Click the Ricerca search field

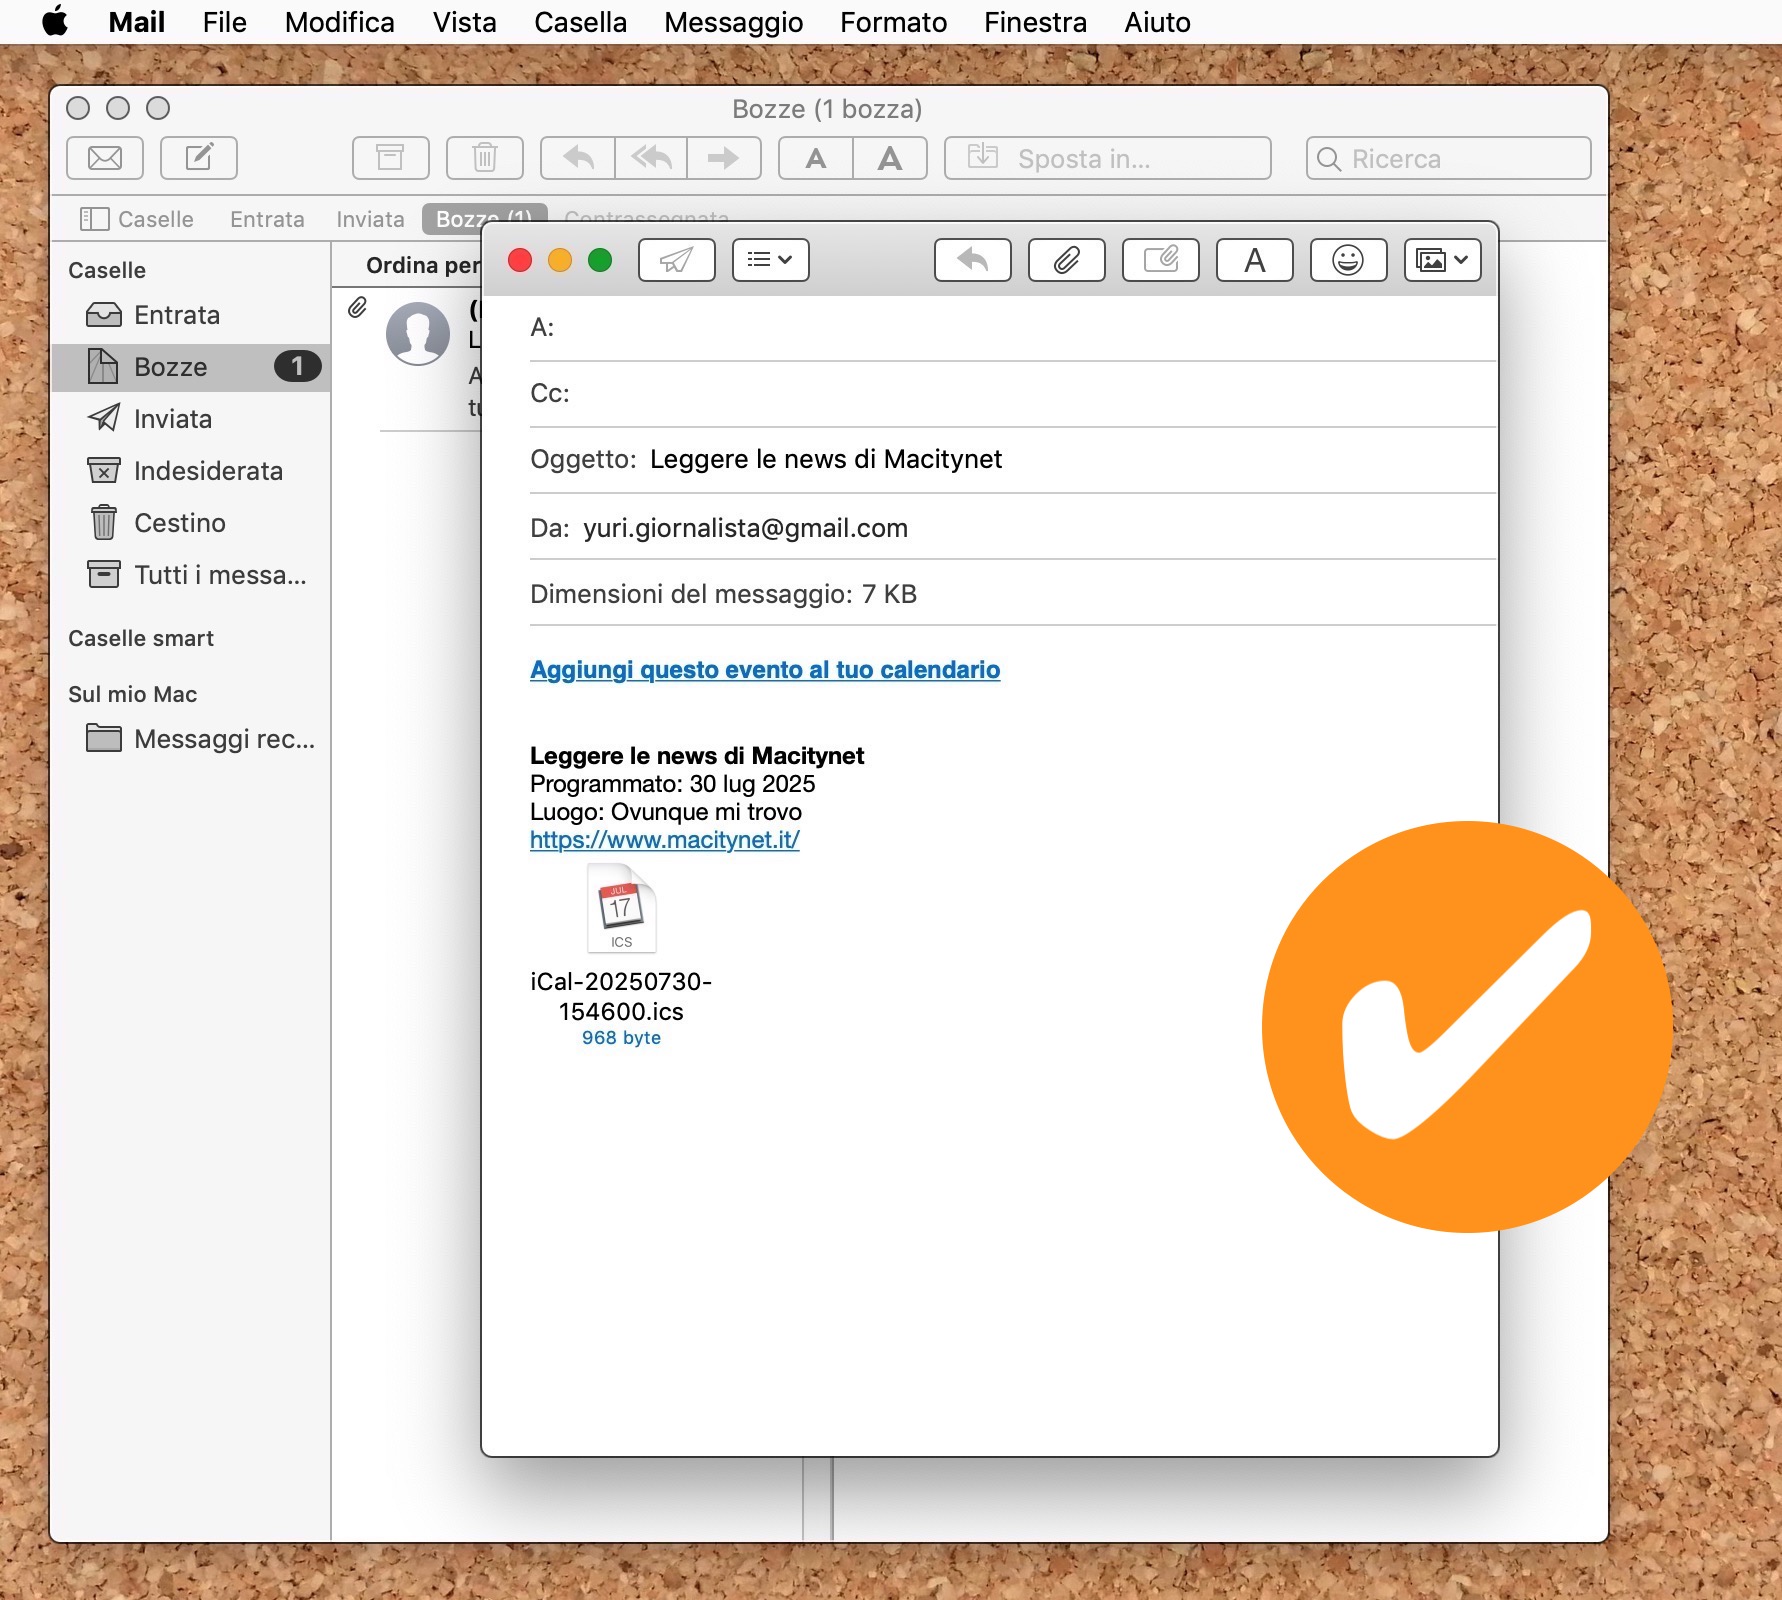[1449, 158]
